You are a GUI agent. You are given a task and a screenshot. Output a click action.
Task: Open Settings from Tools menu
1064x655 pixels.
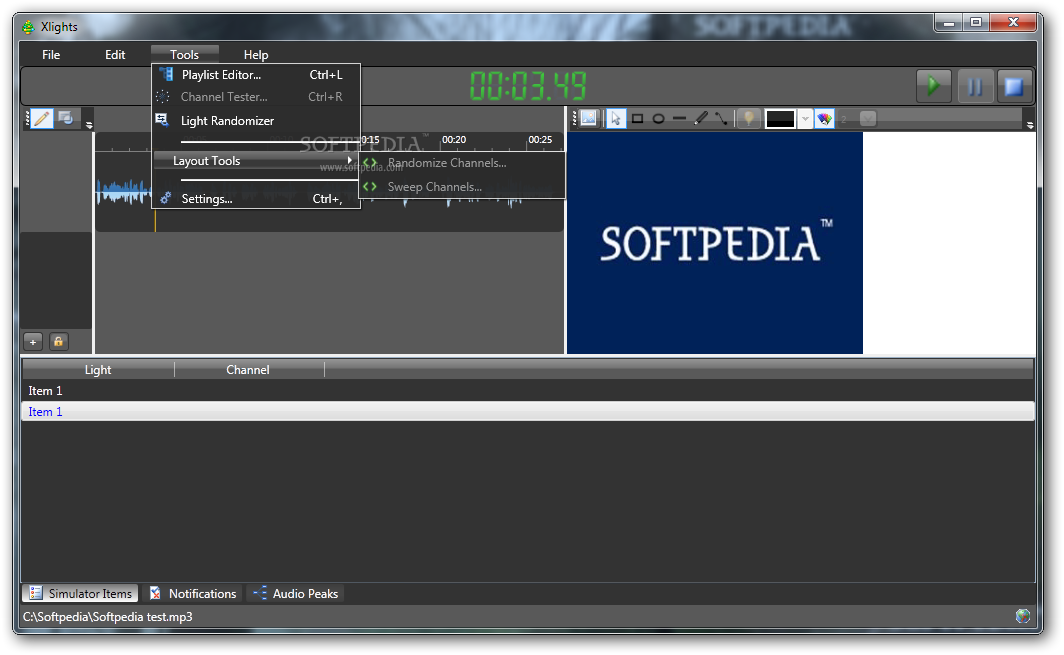(256, 199)
